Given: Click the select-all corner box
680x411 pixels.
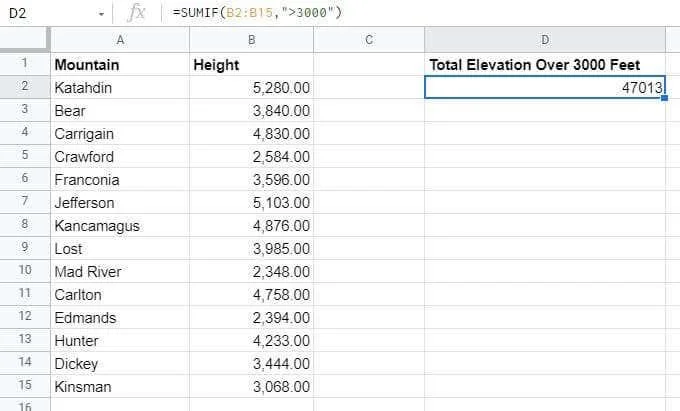Looking at the screenshot, I should [25, 39].
